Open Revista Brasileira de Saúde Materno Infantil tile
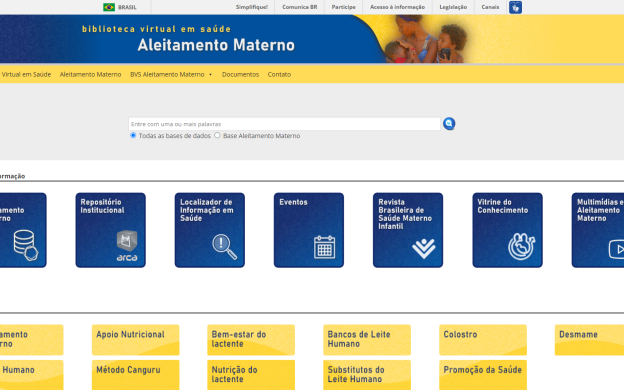This screenshot has width=624, height=390. pos(408,230)
